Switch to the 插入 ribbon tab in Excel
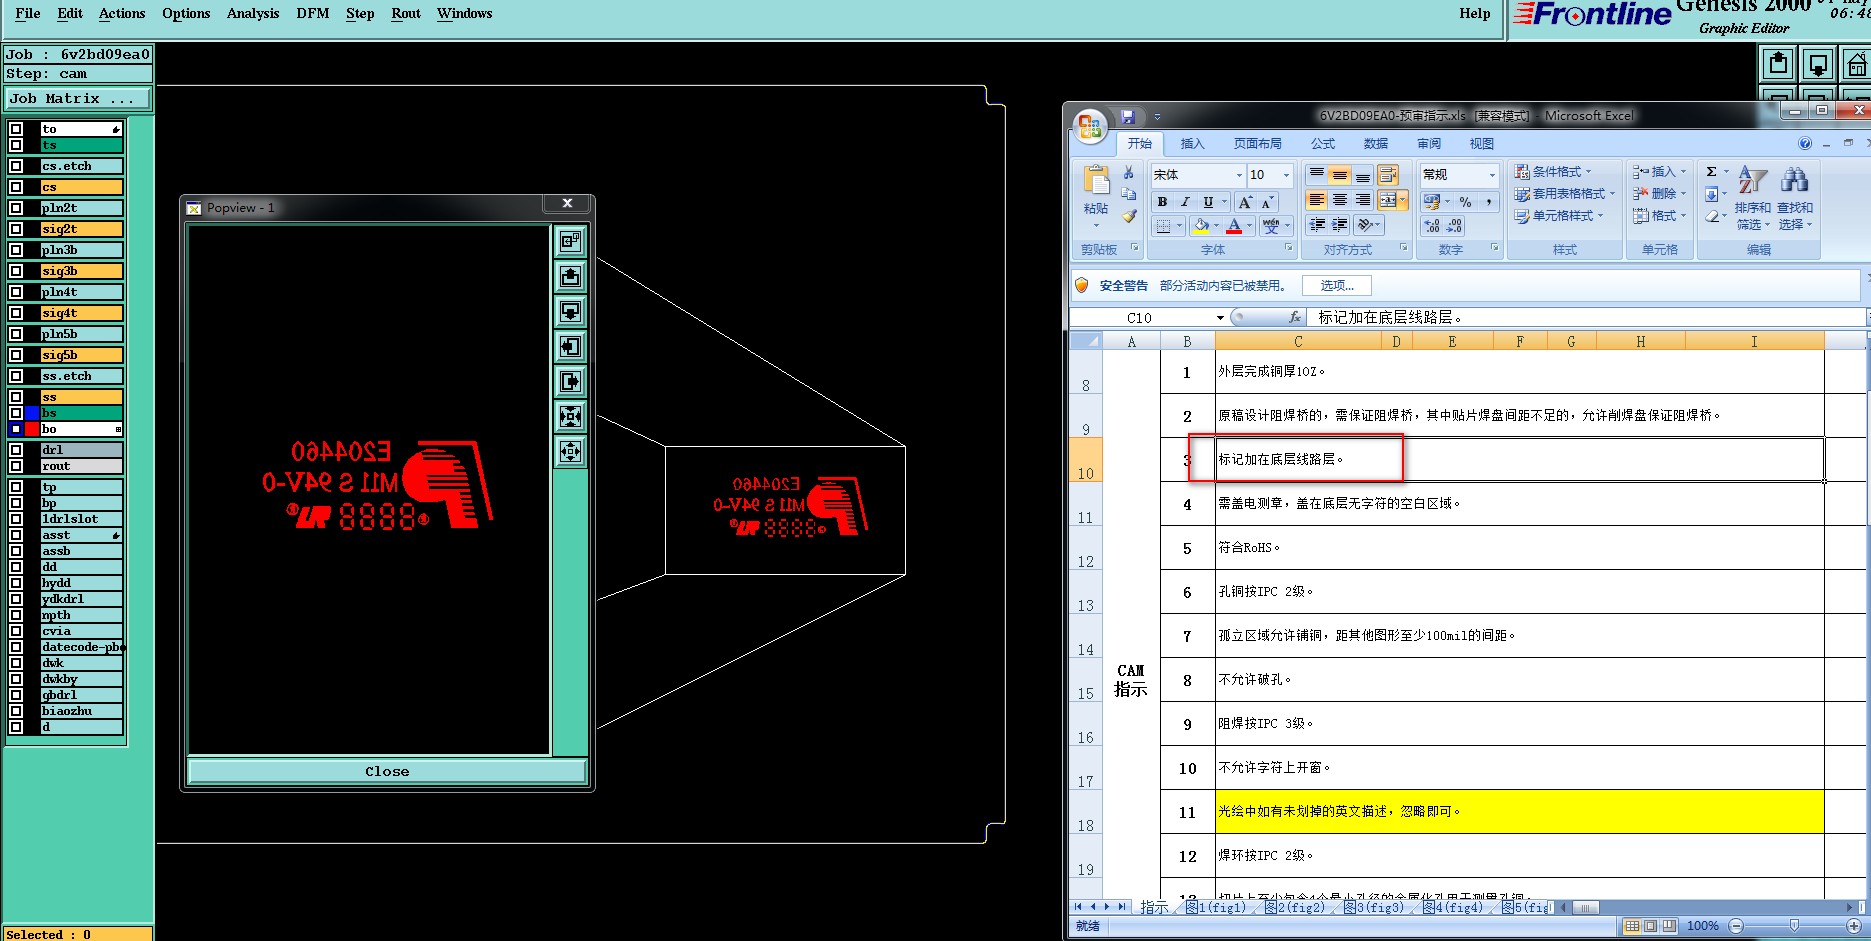 click(1193, 144)
